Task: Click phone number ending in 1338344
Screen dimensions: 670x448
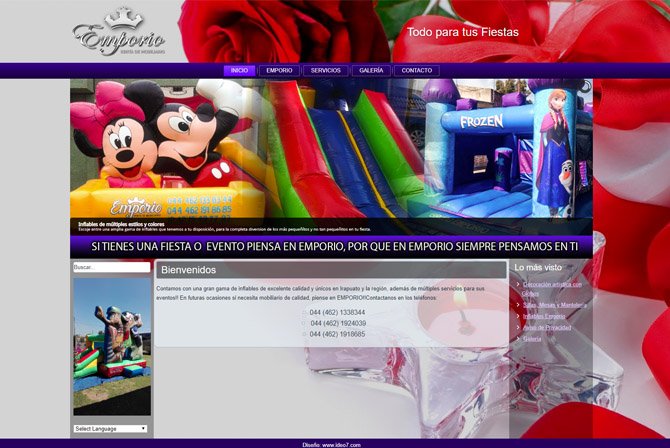Action: click(337, 312)
